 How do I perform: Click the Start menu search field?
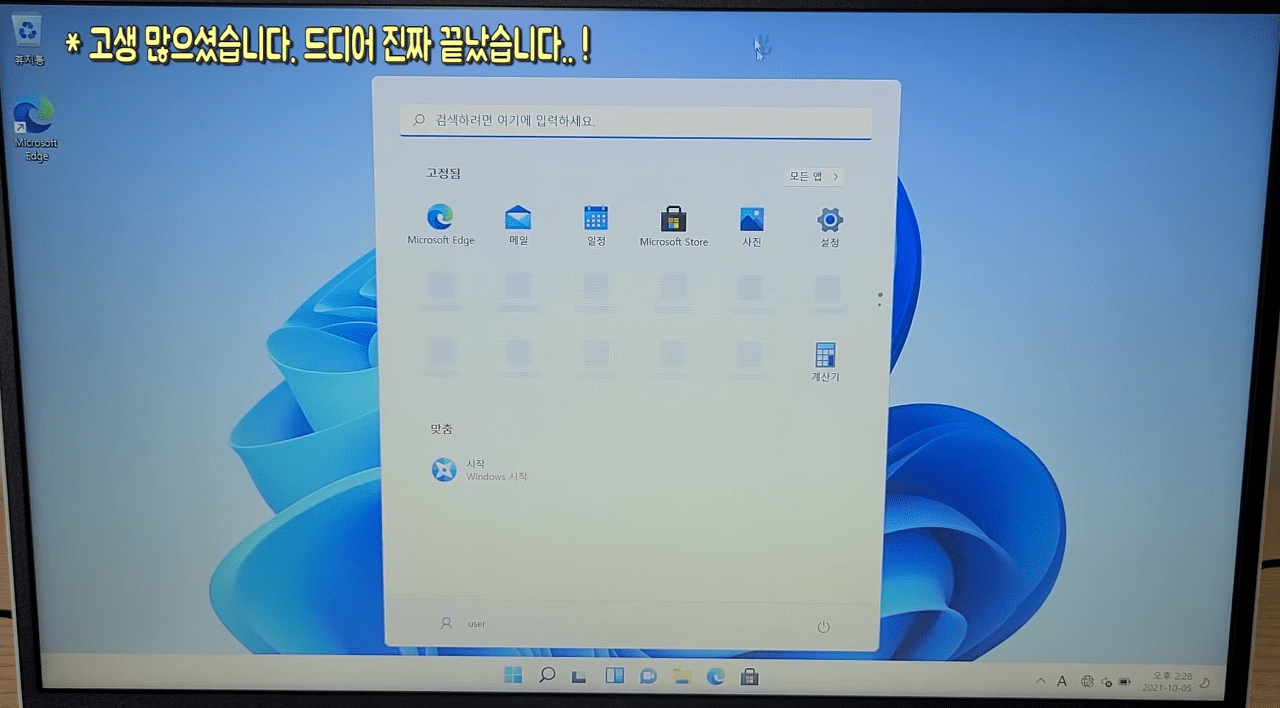(x=636, y=121)
